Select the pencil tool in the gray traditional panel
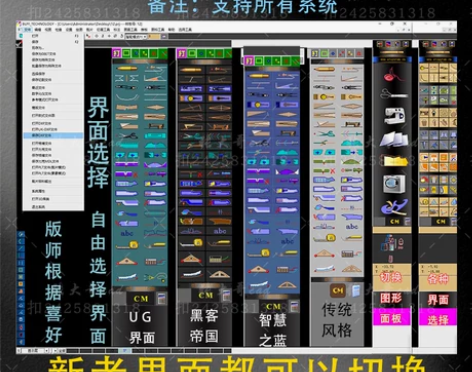Viewport: 472px width, 372px height. (x=324, y=69)
